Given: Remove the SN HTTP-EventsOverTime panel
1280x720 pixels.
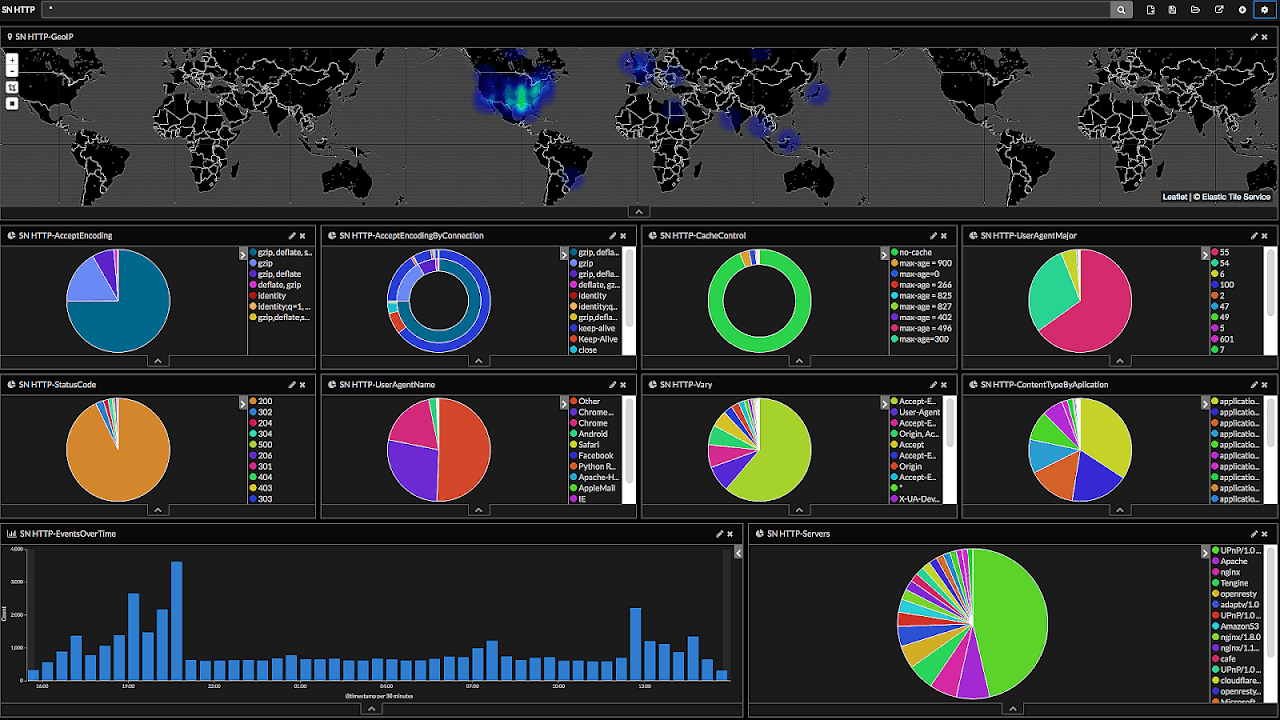Looking at the screenshot, I should click(x=730, y=534).
